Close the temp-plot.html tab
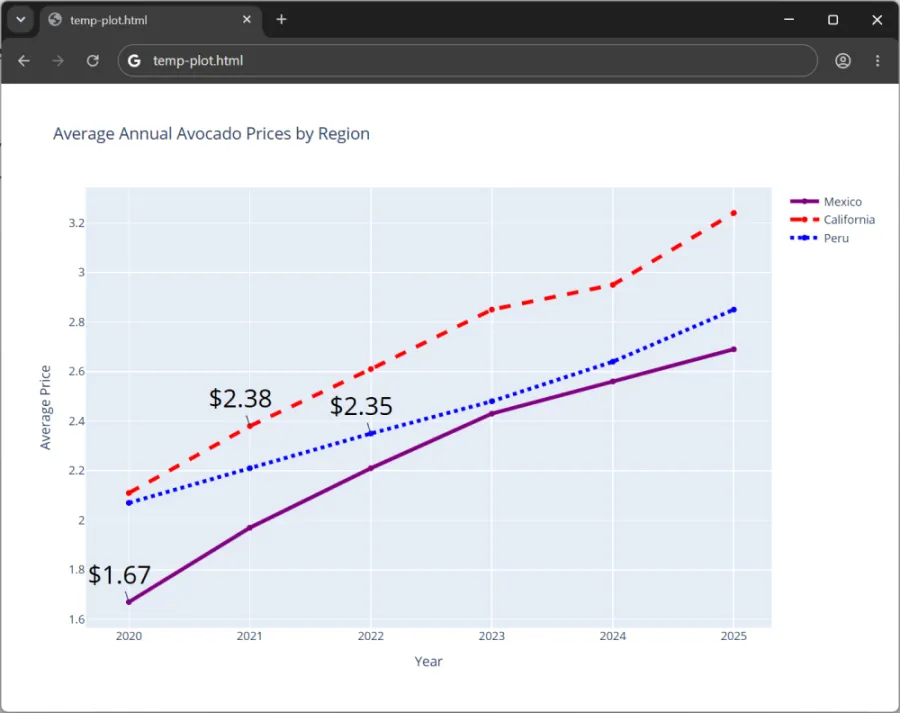 pos(247,20)
